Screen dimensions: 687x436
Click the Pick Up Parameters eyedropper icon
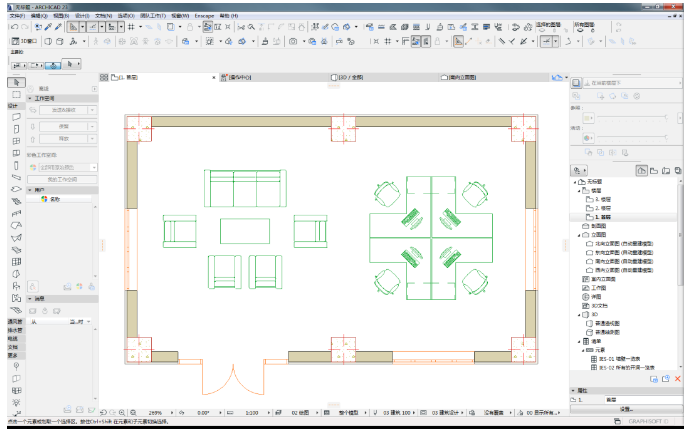pos(48,27)
